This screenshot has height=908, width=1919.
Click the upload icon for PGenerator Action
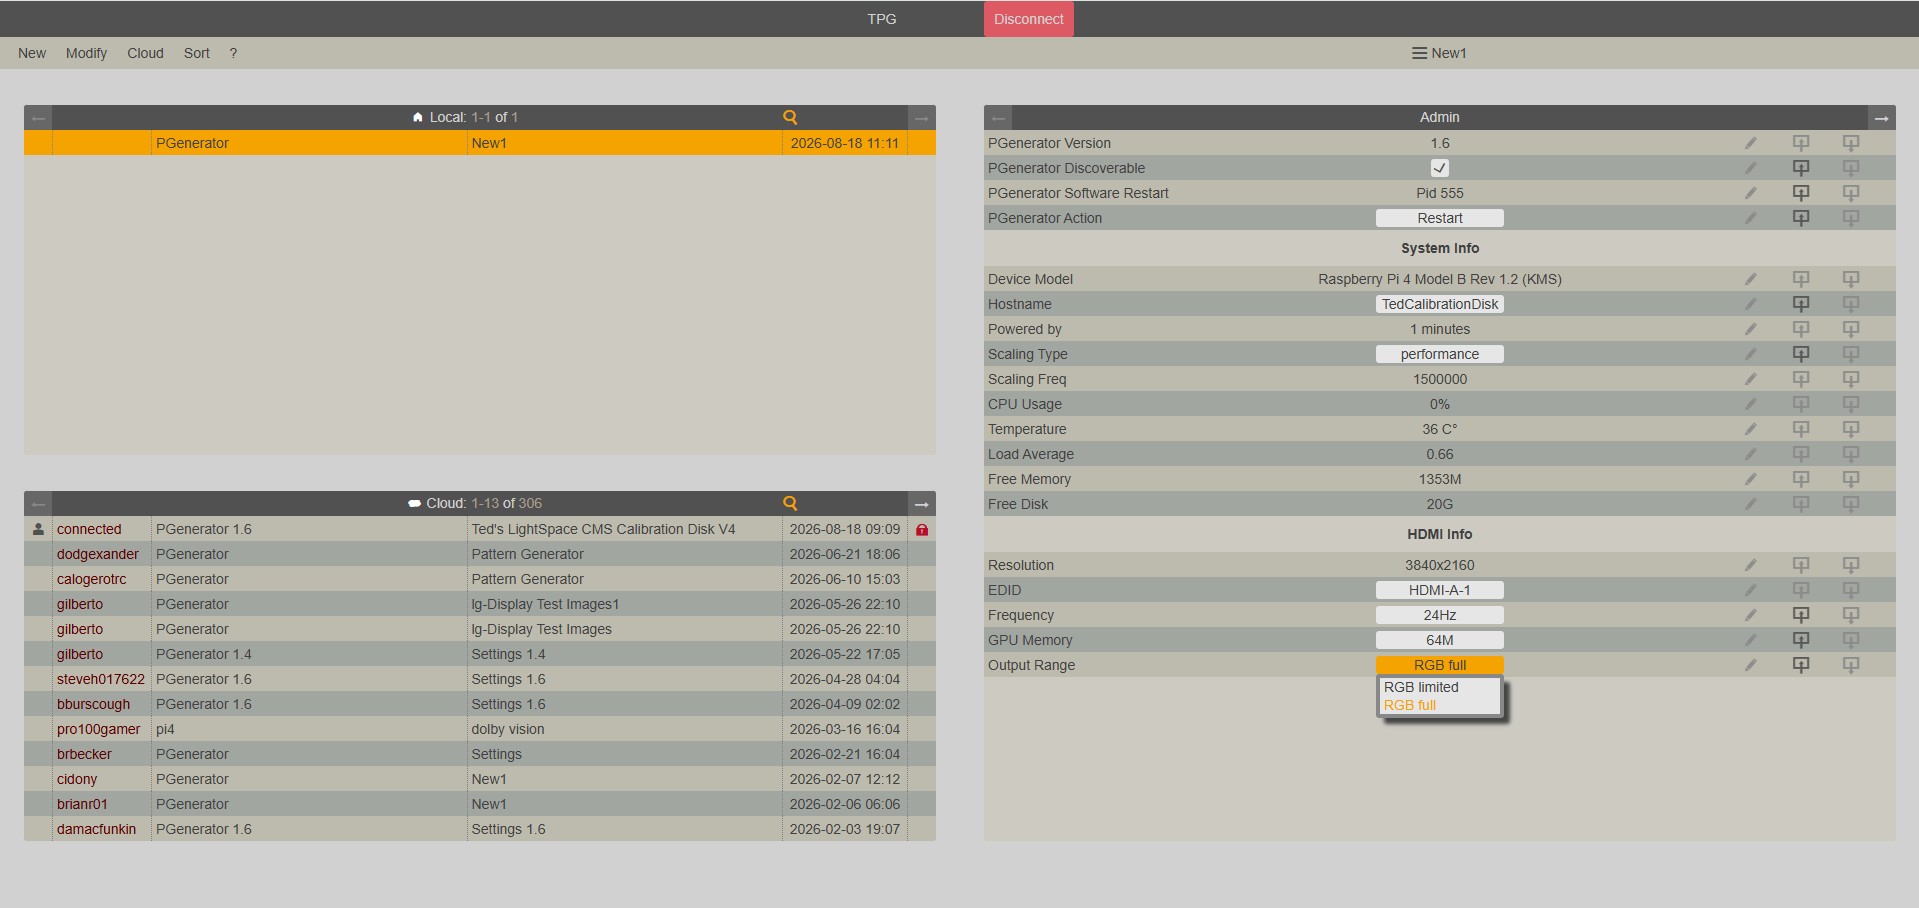pyautogui.click(x=1801, y=218)
